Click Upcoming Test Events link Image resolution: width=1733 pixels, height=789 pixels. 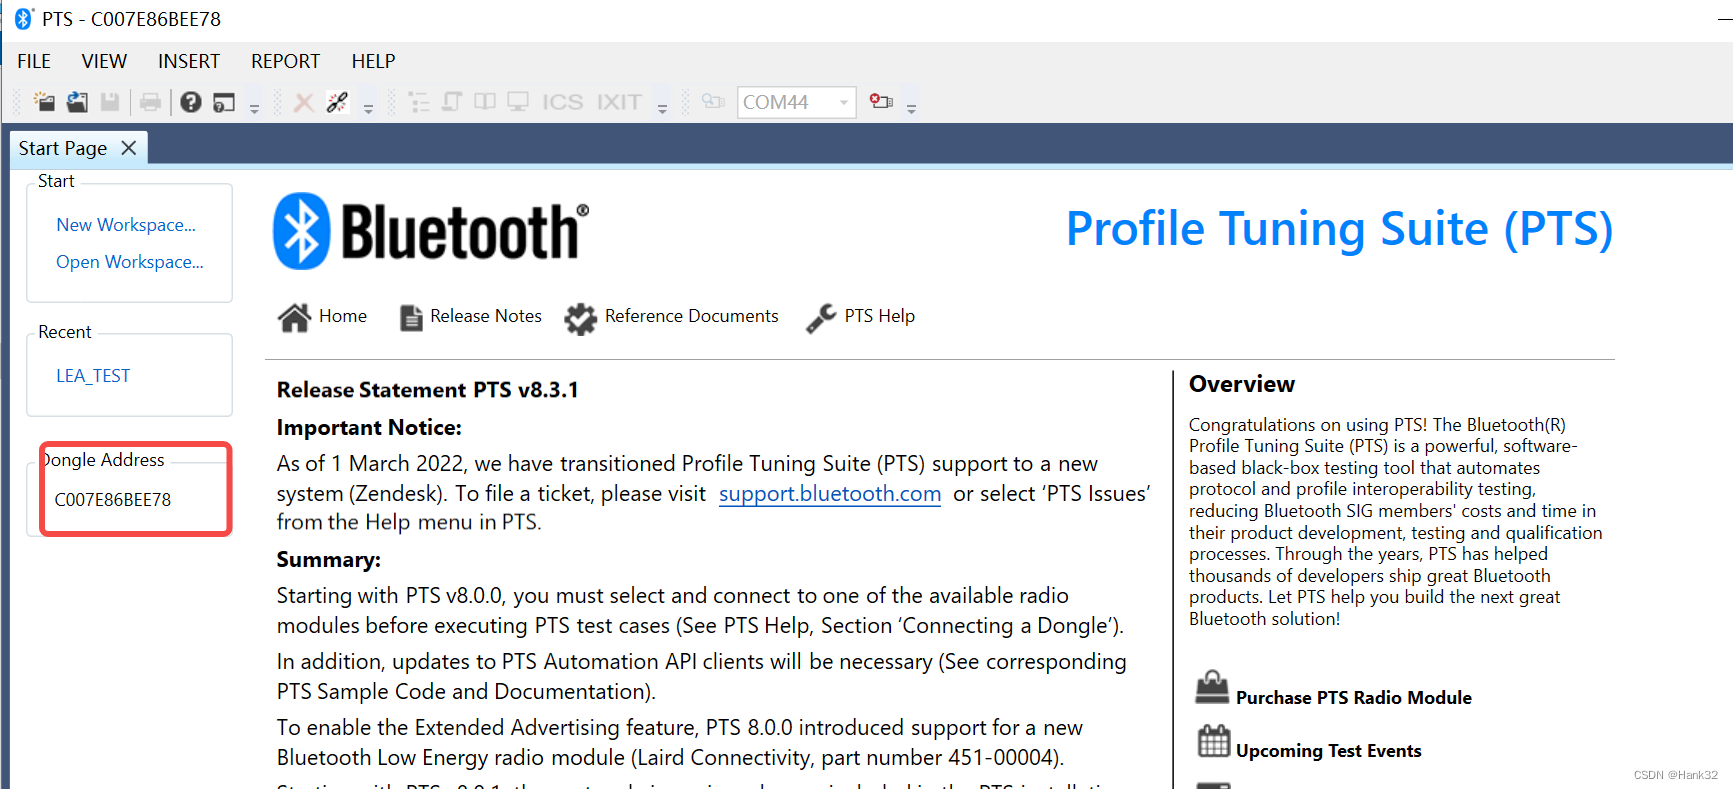pos(1328,751)
